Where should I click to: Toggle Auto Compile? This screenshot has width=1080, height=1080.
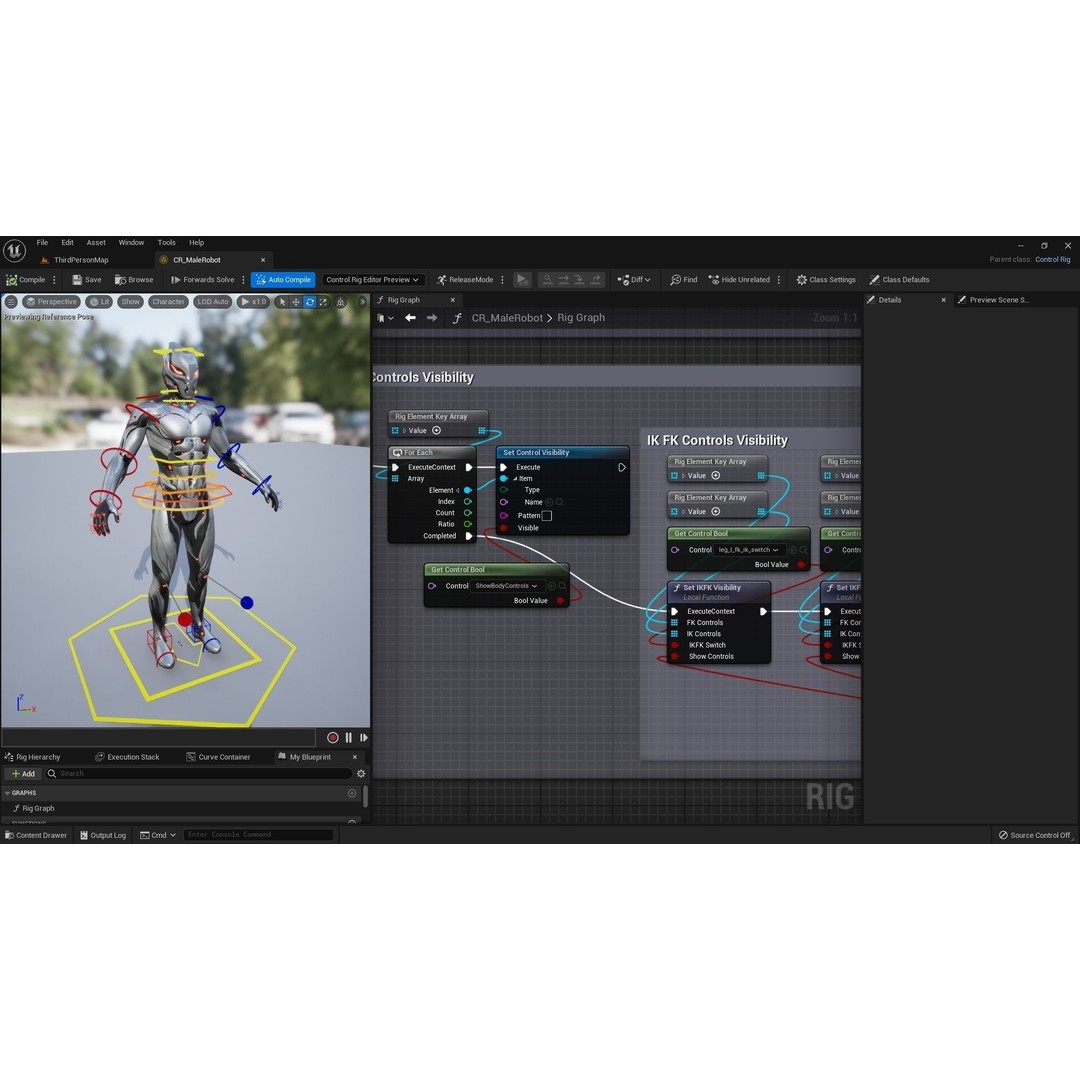pyautogui.click(x=283, y=280)
